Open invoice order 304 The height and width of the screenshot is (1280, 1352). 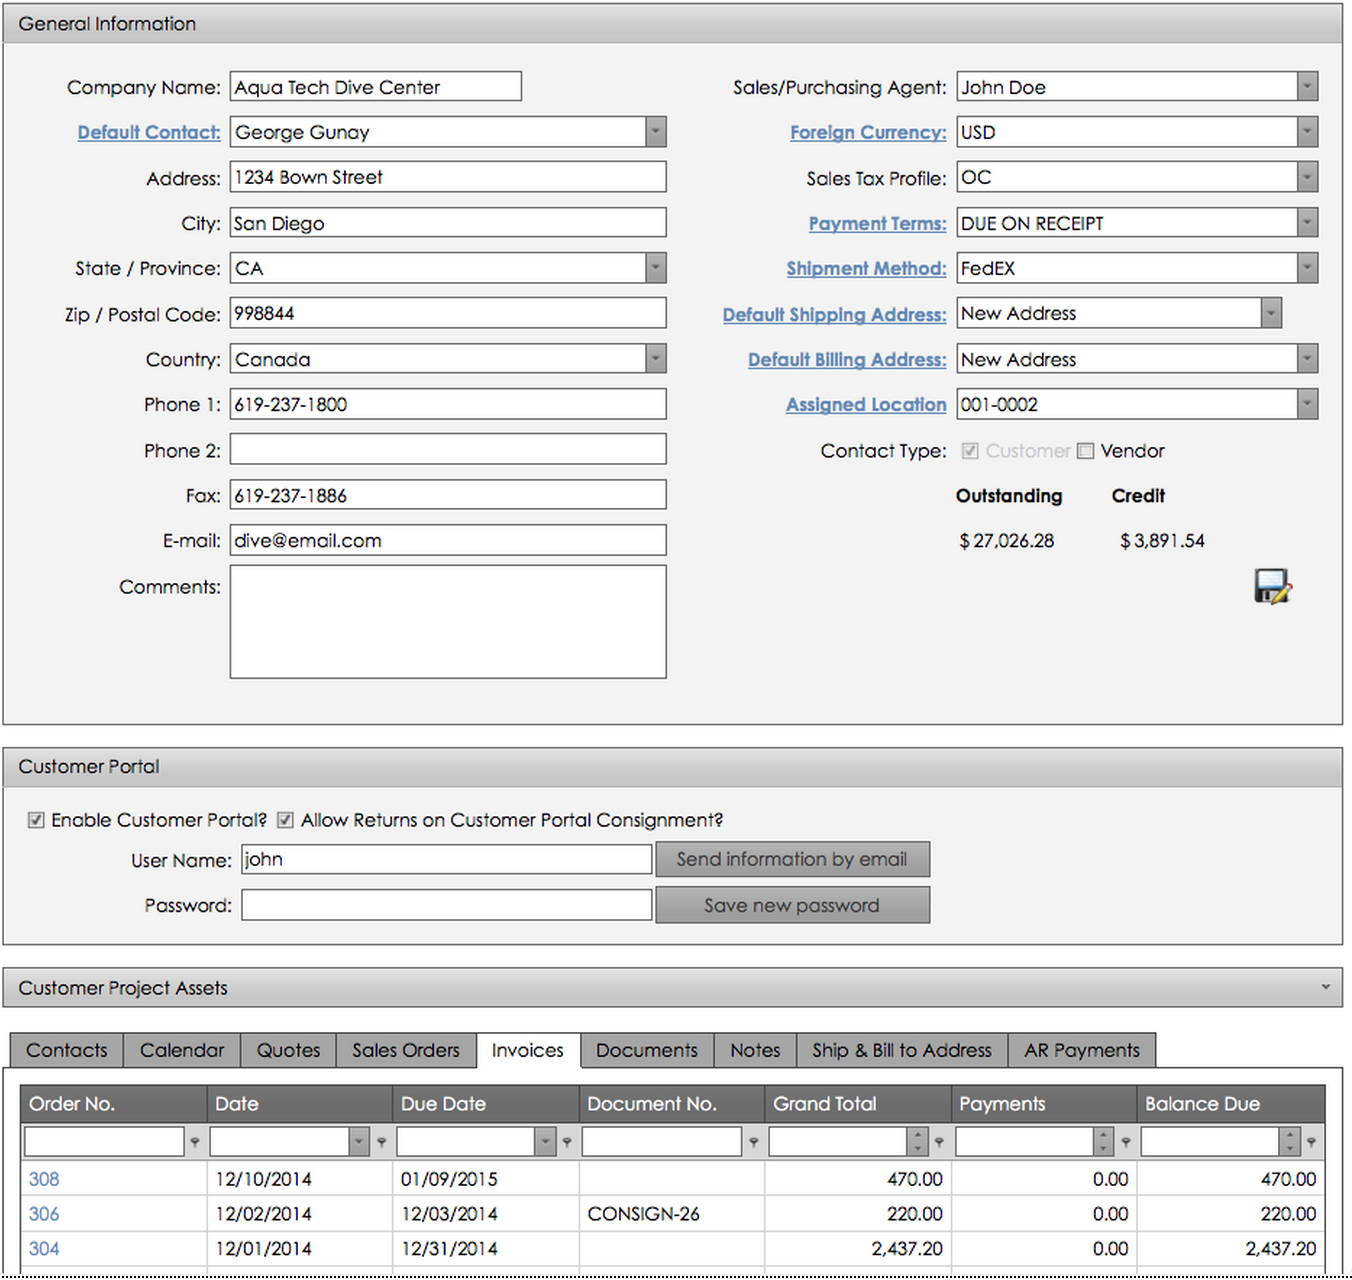pyautogui.click(x=44, y=1249)
